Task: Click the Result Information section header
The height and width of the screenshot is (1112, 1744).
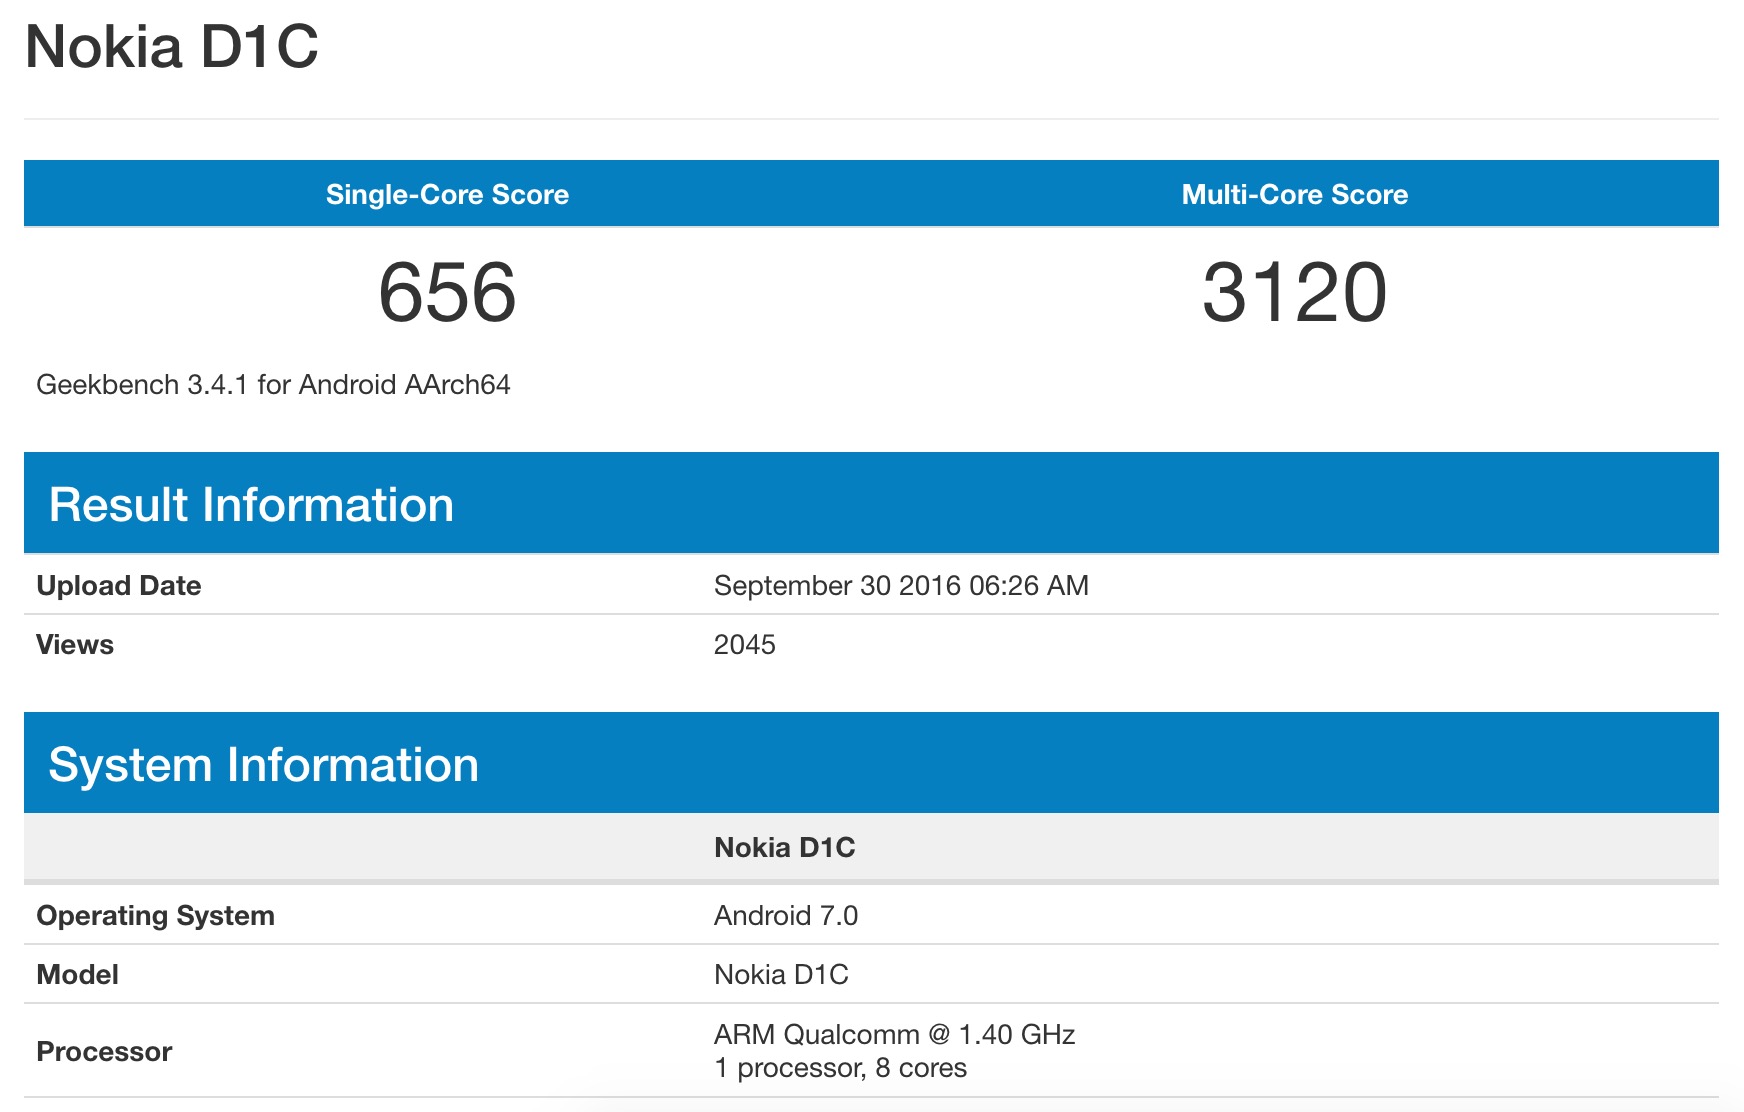Action: click(251, 505)
